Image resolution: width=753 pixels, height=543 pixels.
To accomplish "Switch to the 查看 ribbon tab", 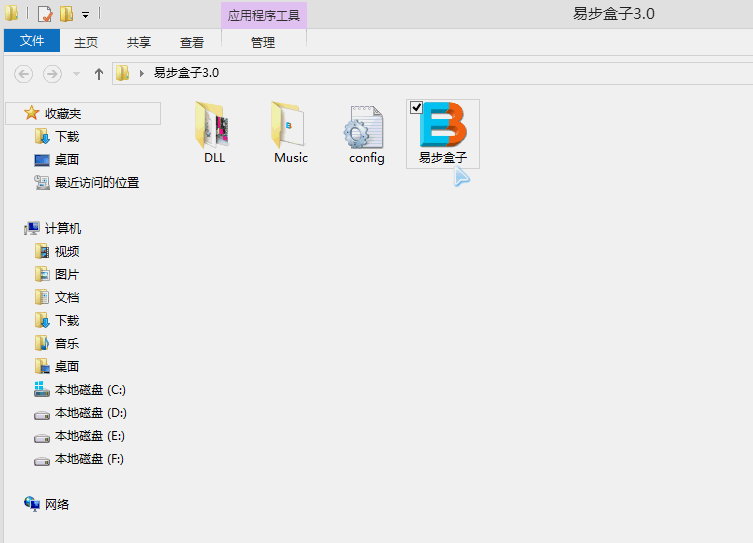I will [x=192, y=43].
